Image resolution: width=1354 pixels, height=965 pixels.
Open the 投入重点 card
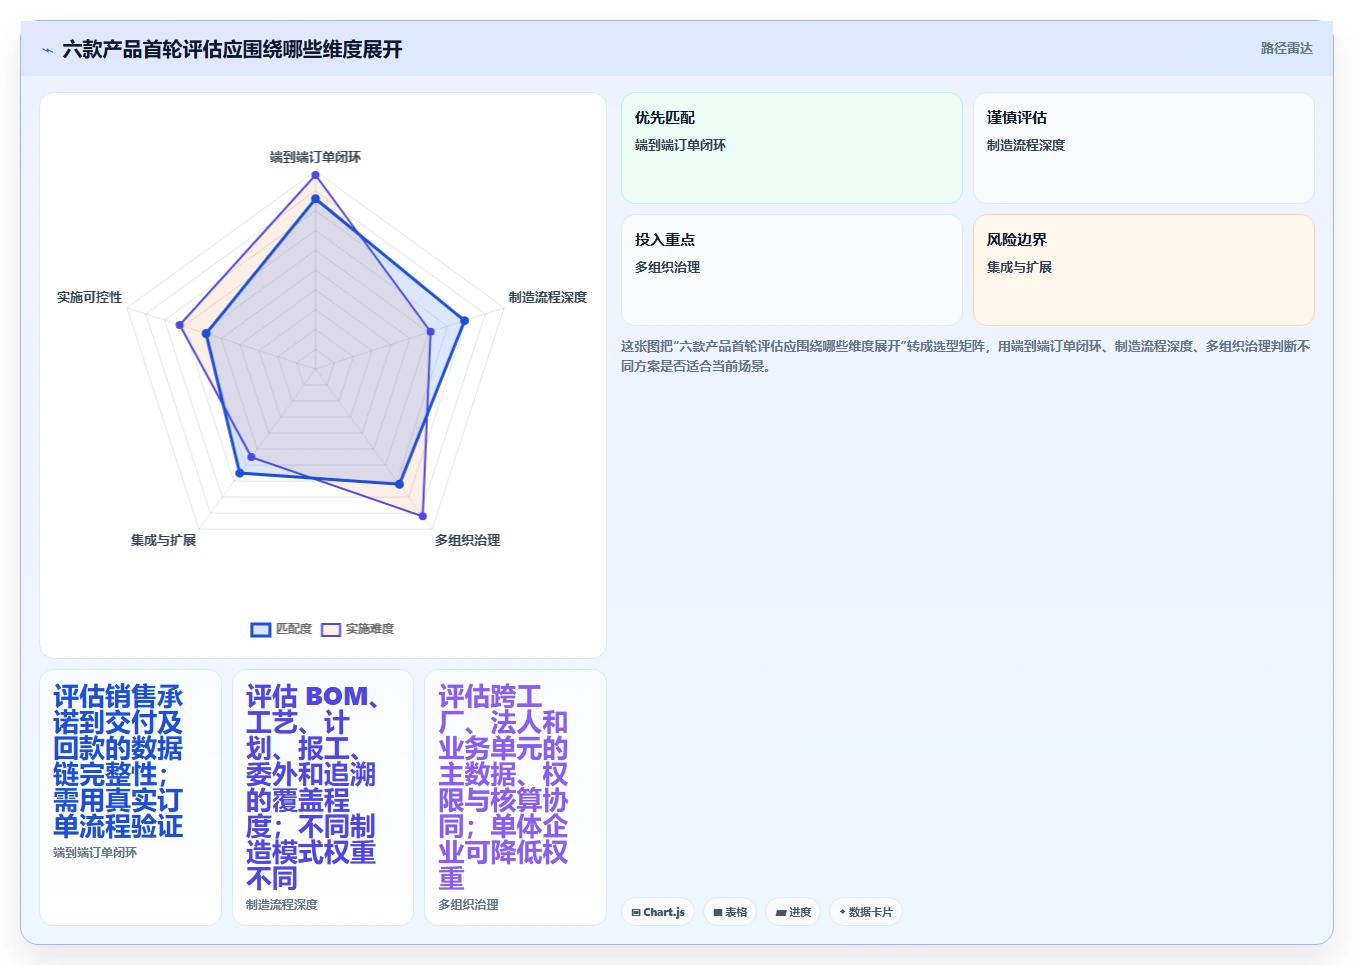coord(792,270)
